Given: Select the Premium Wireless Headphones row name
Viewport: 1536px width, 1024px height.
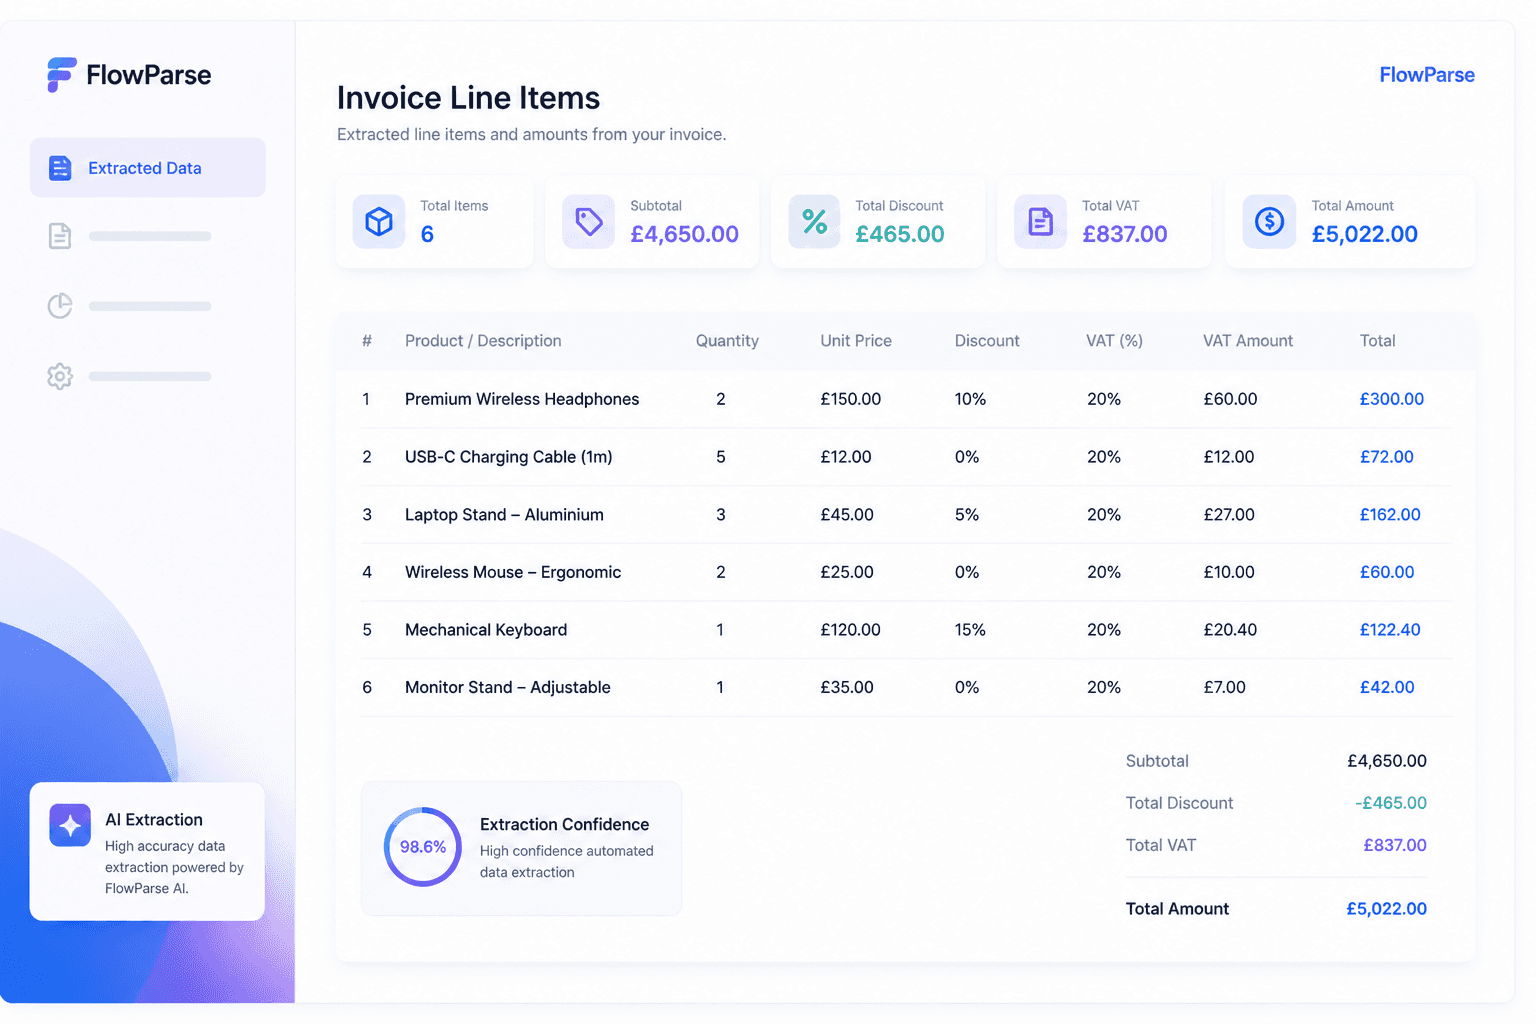Looking at the screenshot, I should tap(522, 399).
